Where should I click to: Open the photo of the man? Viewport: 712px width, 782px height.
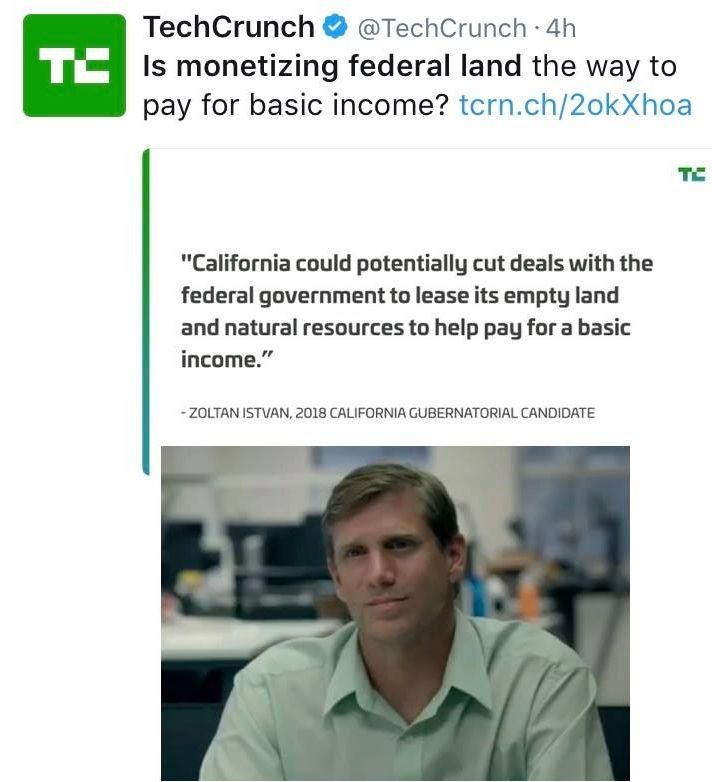[396, 612]
